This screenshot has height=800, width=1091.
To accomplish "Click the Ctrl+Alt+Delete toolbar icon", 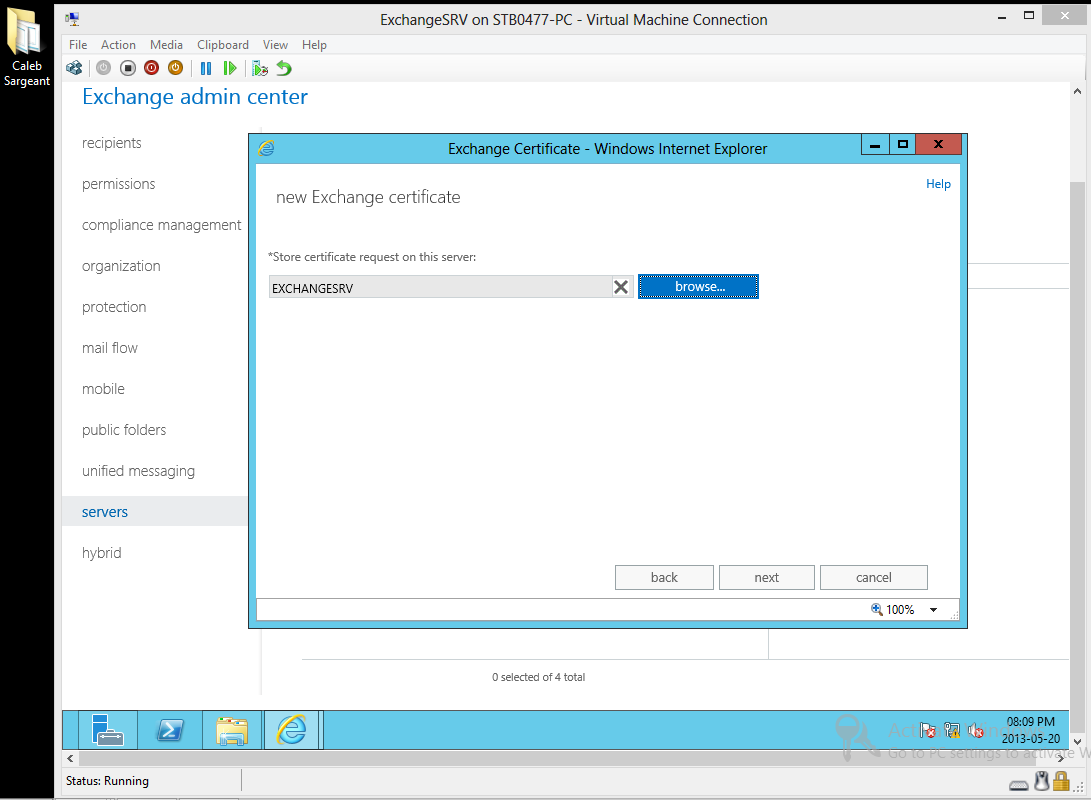I will click(x=74, y=68).
